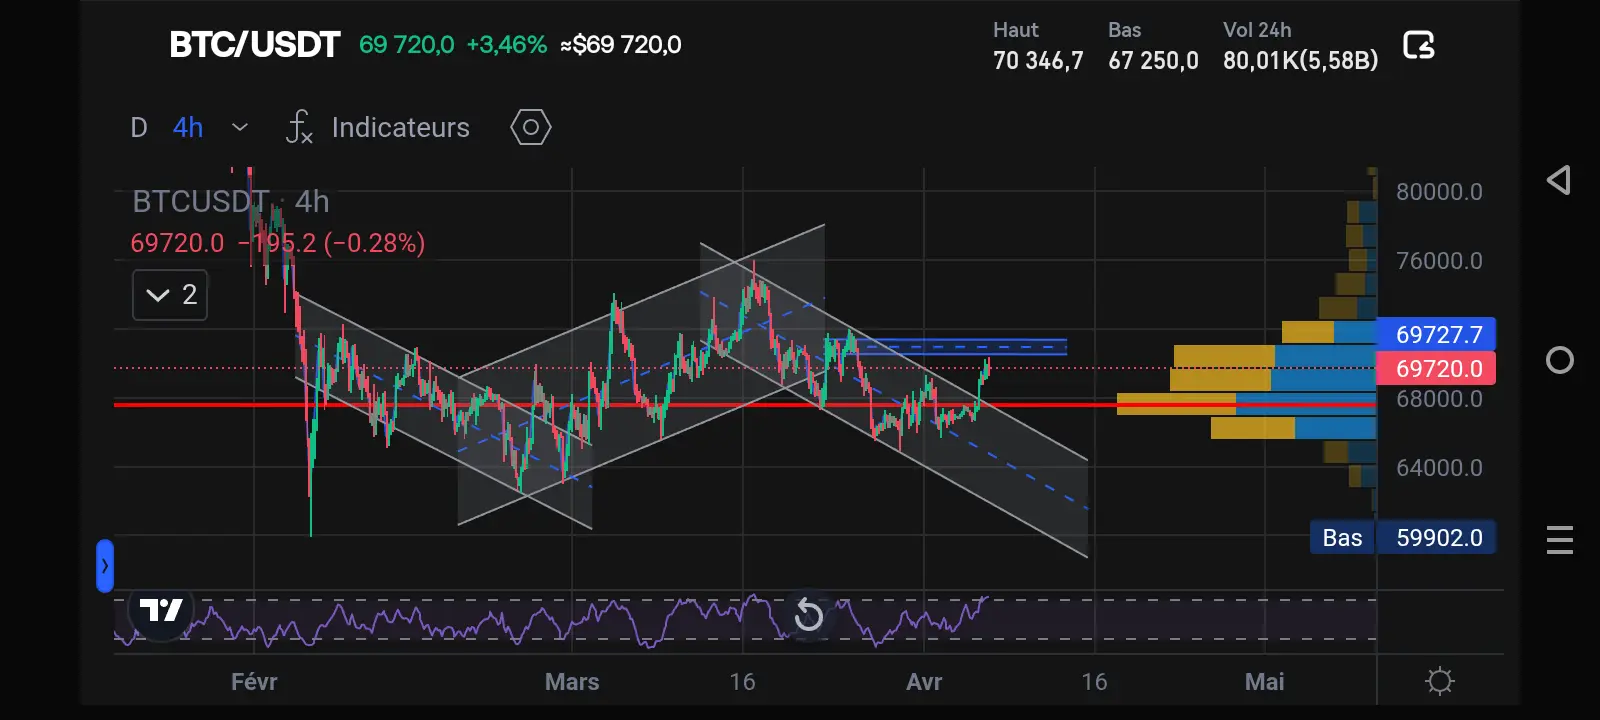Click the Mars date label
1600x720 pixels.
click(x=572, y=682)
